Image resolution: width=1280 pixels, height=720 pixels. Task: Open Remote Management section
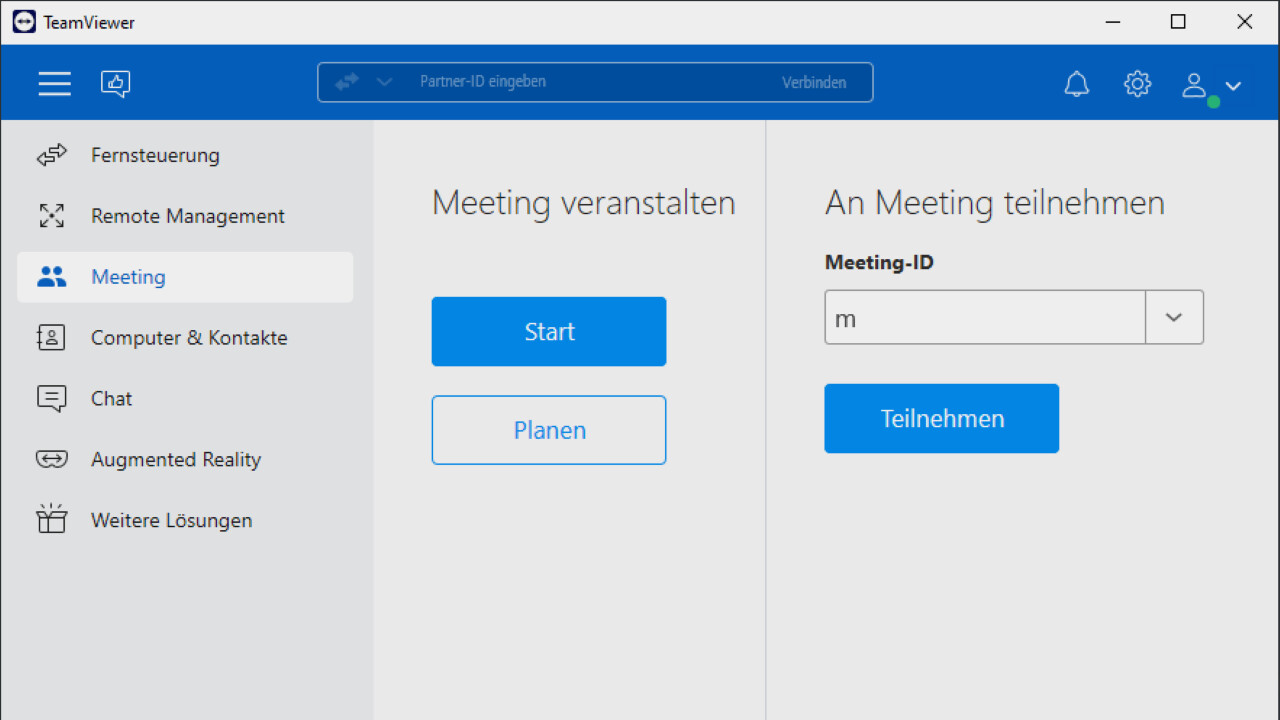(x=185, y=216)
